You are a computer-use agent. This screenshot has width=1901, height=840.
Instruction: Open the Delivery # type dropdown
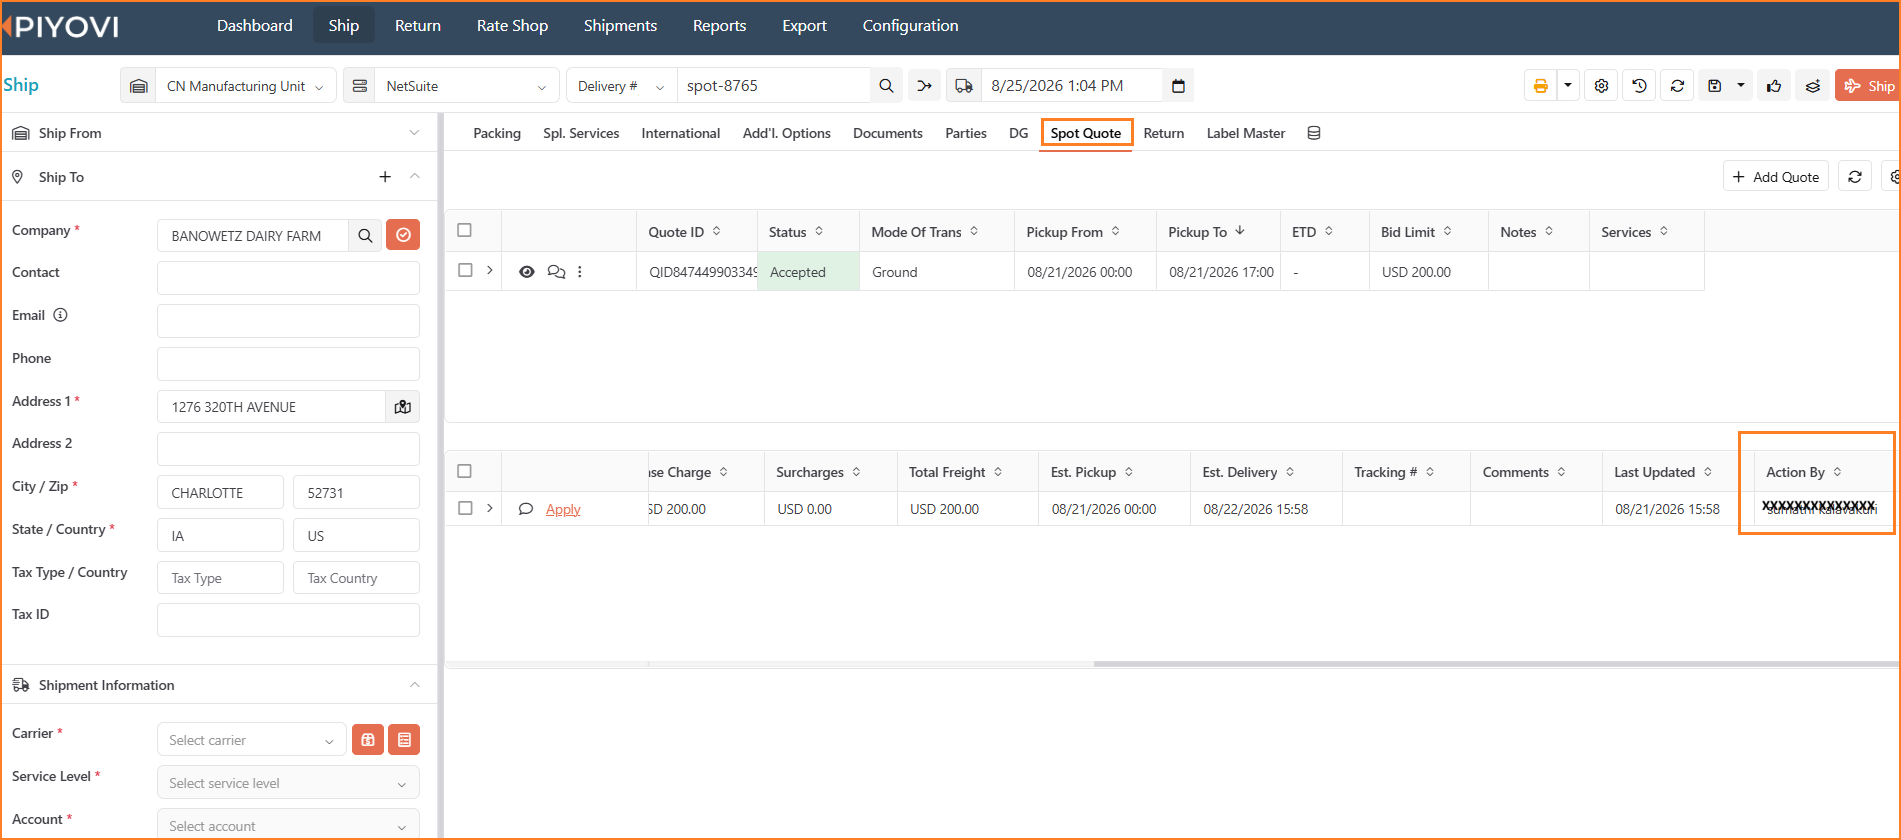tap(621, 86)
